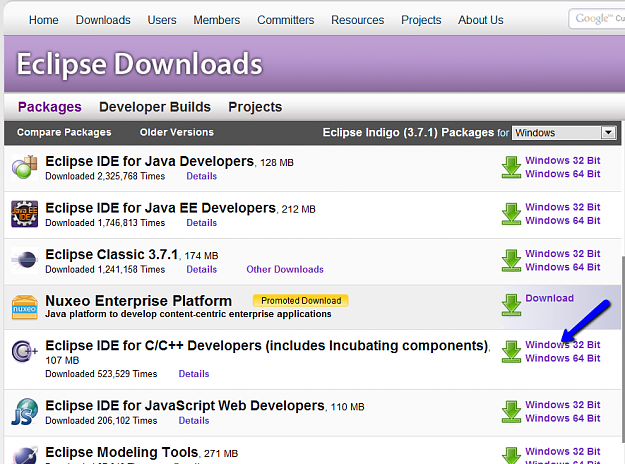Click the Eclipse Modeling Tools package icon
This screenshot has width=625, height=464.
coord(25,455)
